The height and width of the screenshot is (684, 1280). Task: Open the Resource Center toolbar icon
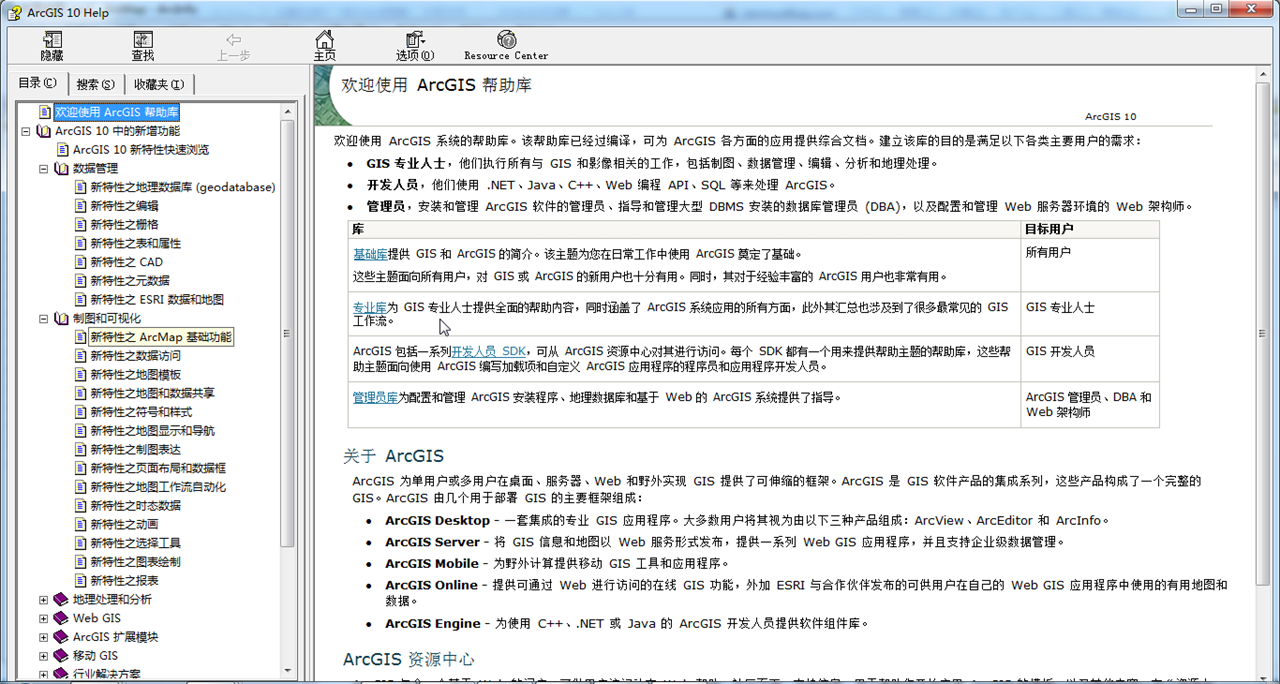(506, 40)
